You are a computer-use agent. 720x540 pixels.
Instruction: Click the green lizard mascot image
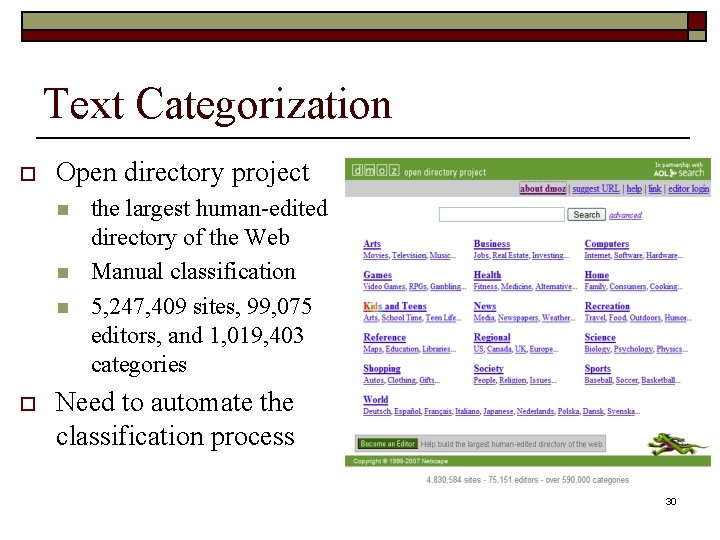pos(678,444)
